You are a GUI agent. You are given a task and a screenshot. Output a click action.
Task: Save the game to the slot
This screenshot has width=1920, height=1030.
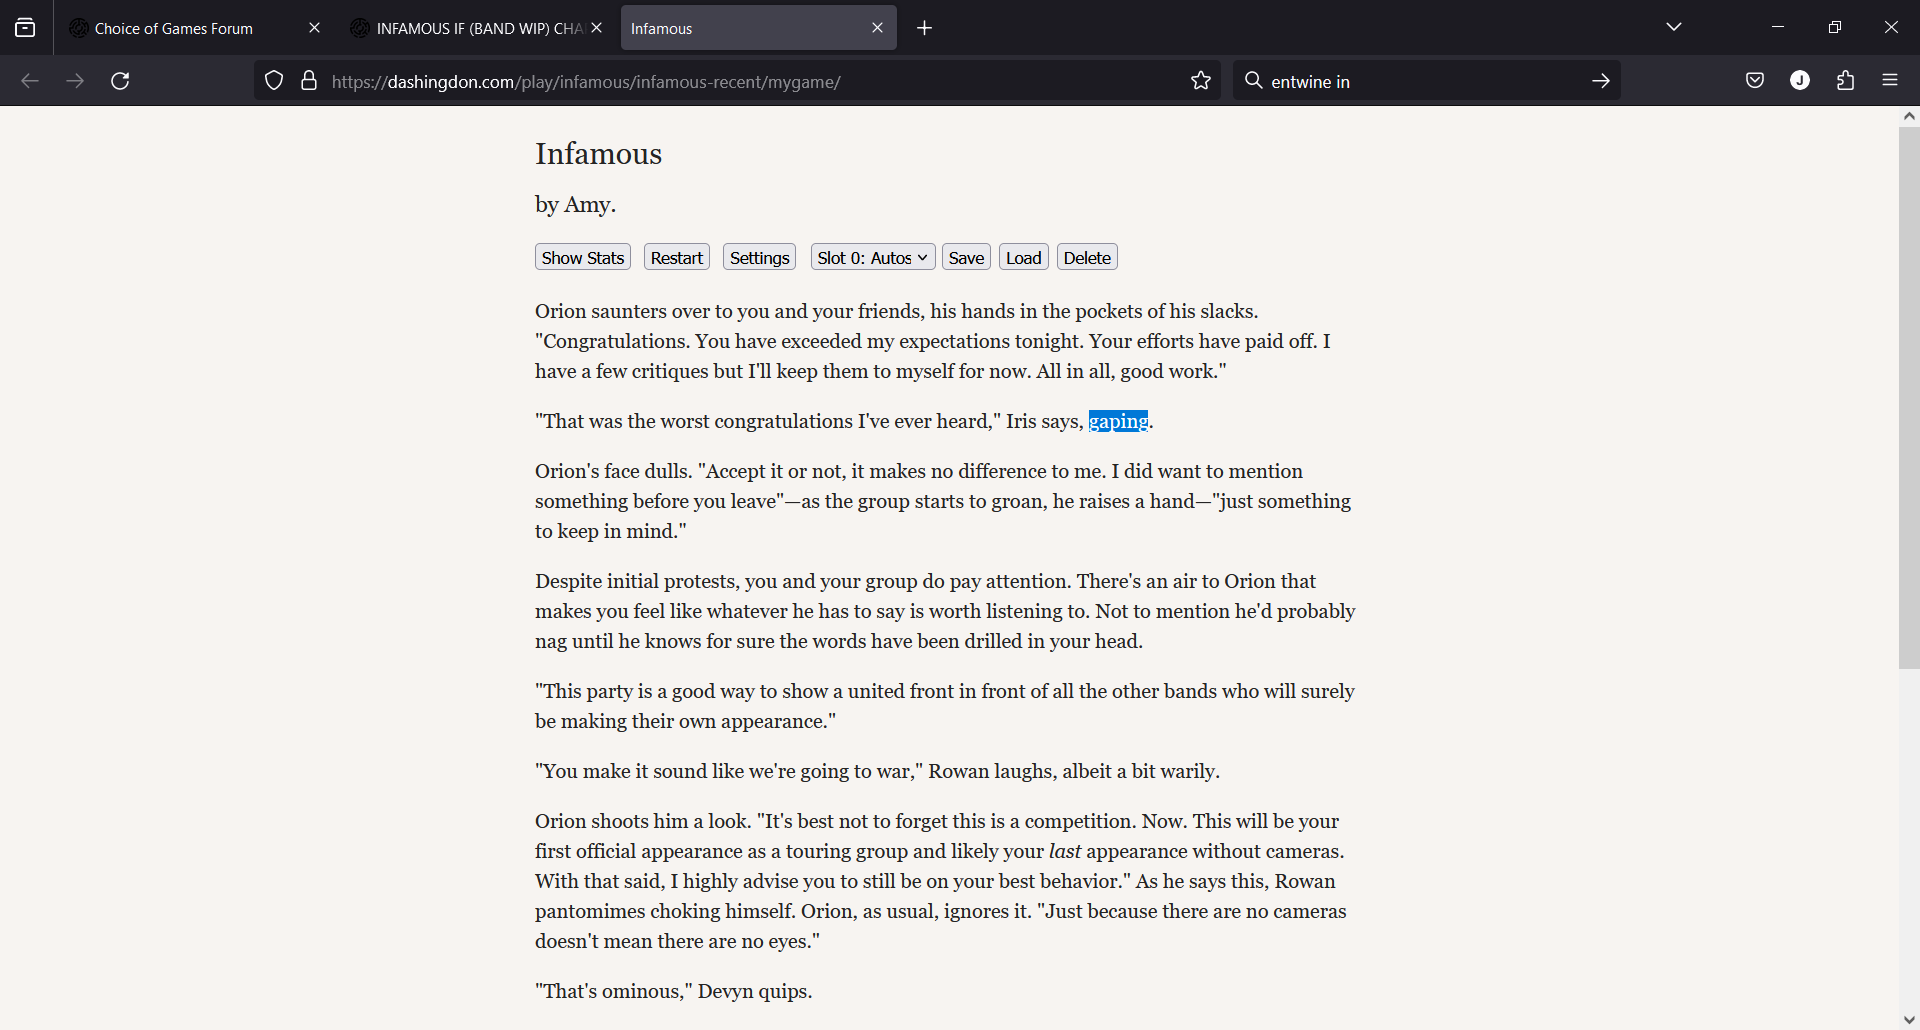966,257
